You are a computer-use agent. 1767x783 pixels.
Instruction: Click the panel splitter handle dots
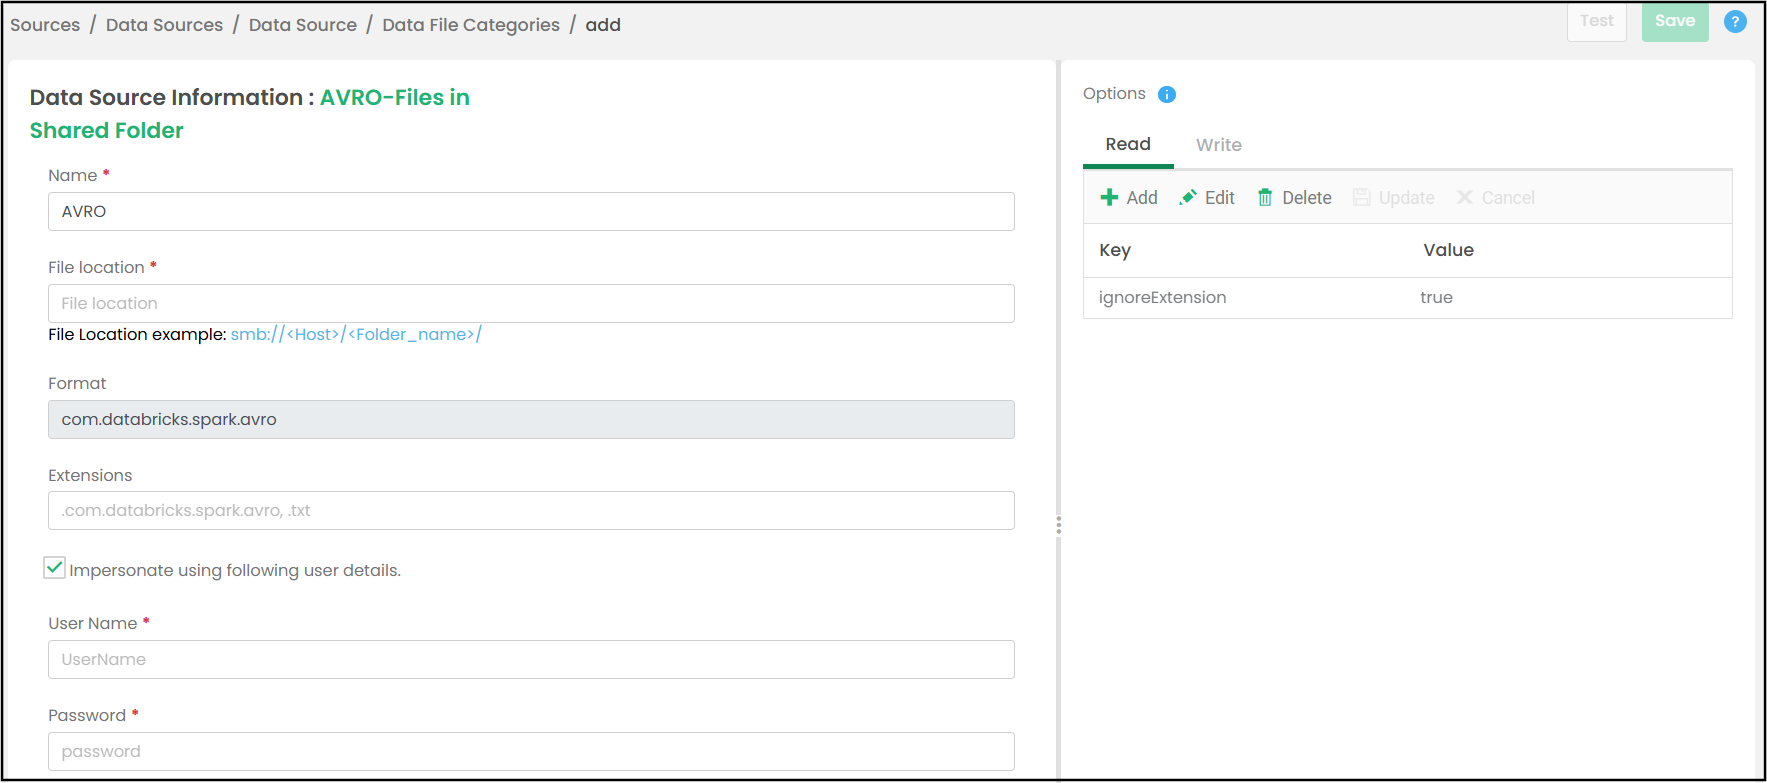click(x=1058, y=525)
